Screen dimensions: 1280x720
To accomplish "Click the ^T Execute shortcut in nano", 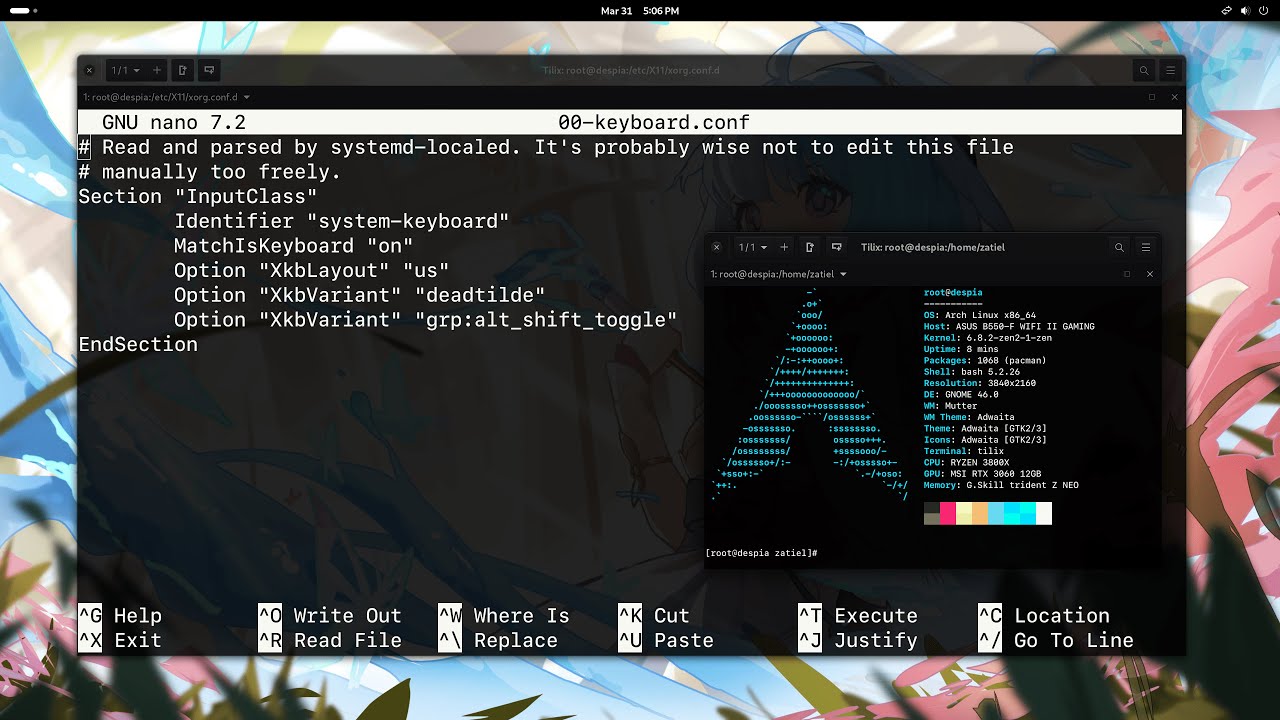I will pyautogui.click(x=858, y=616).
